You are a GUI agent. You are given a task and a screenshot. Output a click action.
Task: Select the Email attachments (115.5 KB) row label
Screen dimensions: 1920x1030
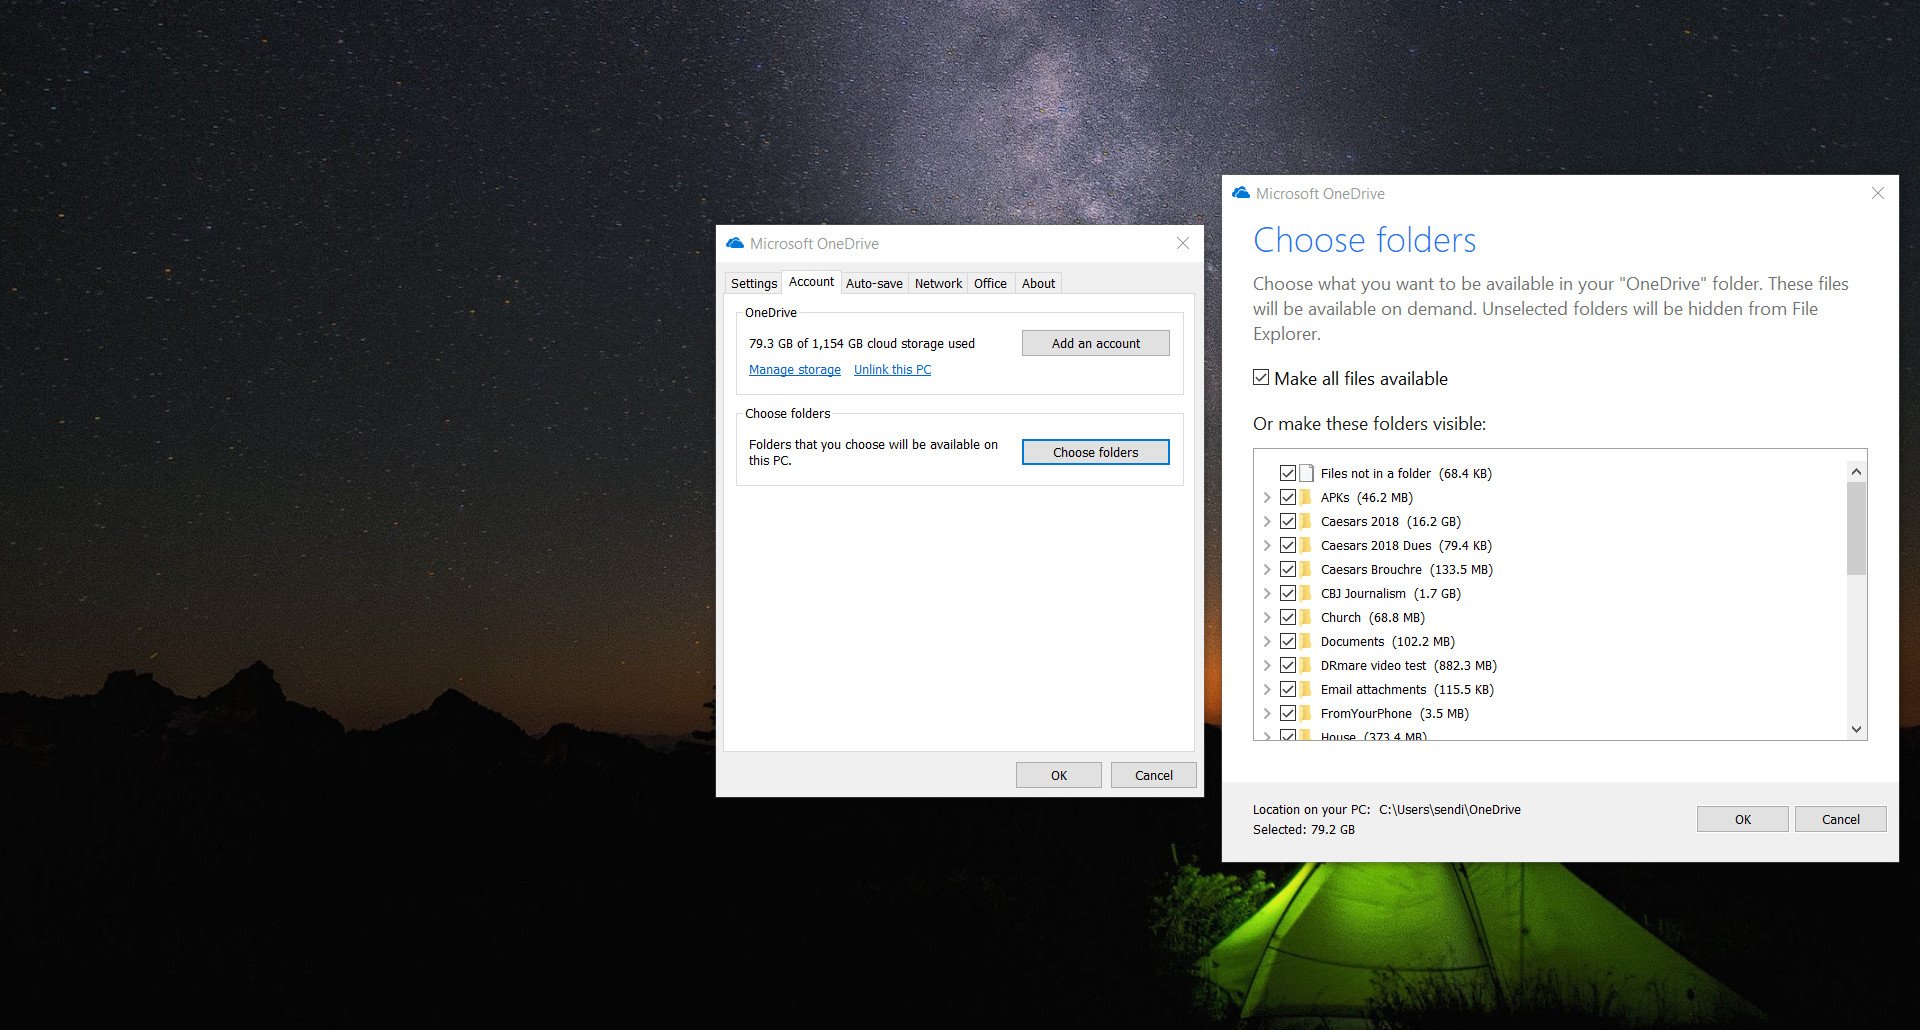point(1407,689)
